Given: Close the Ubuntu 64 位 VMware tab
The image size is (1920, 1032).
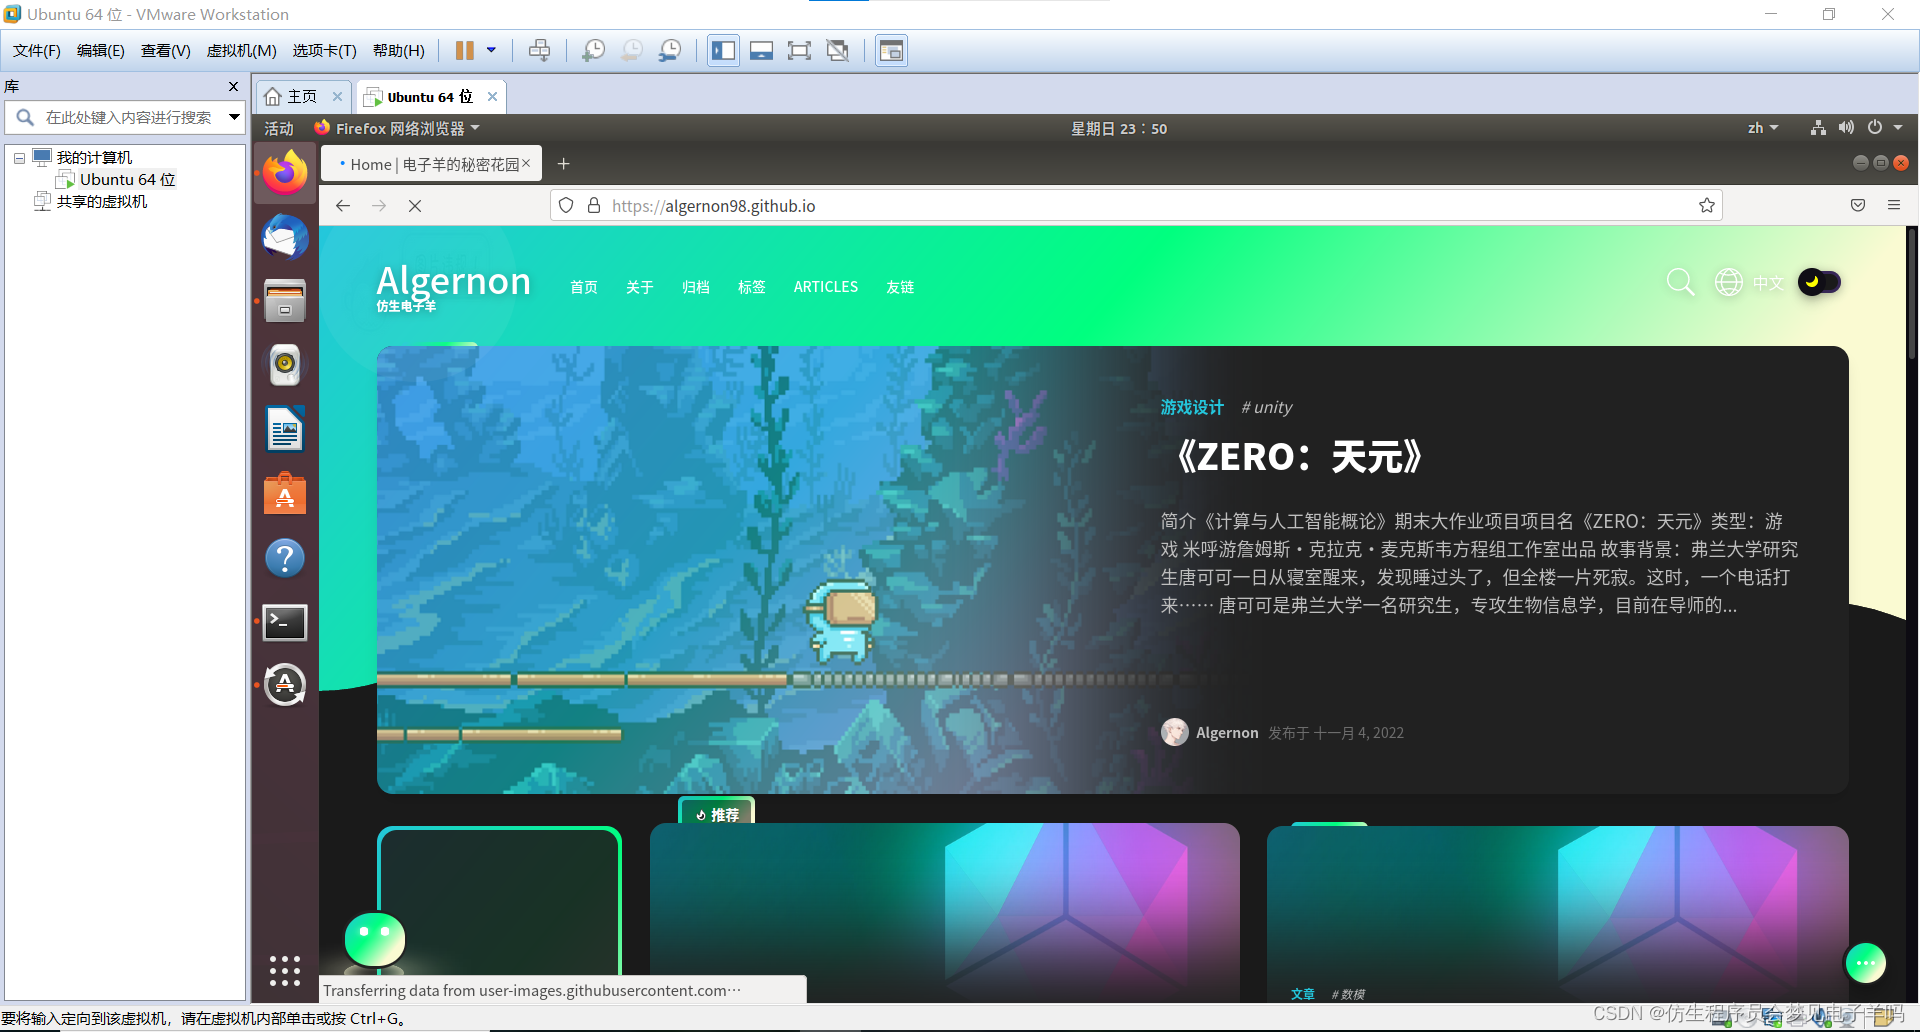Looking at the screenshot, I should click(x=492, y=97).
